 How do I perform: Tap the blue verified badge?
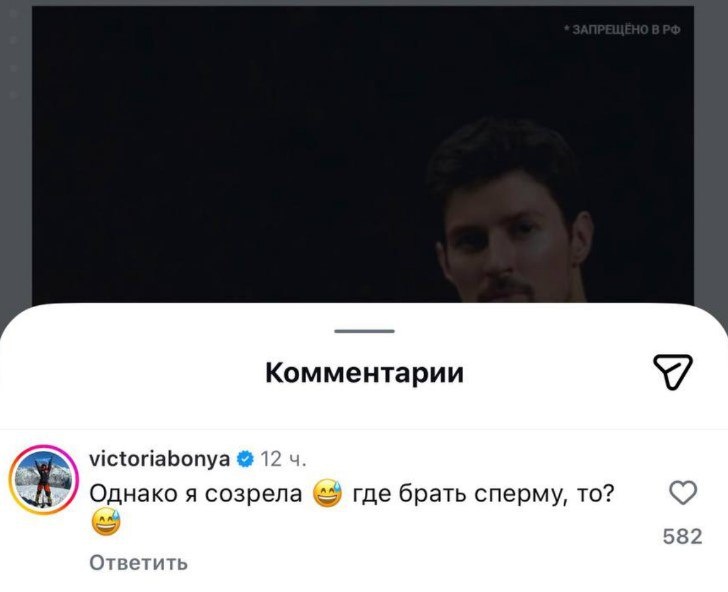[x=245, y=459]
